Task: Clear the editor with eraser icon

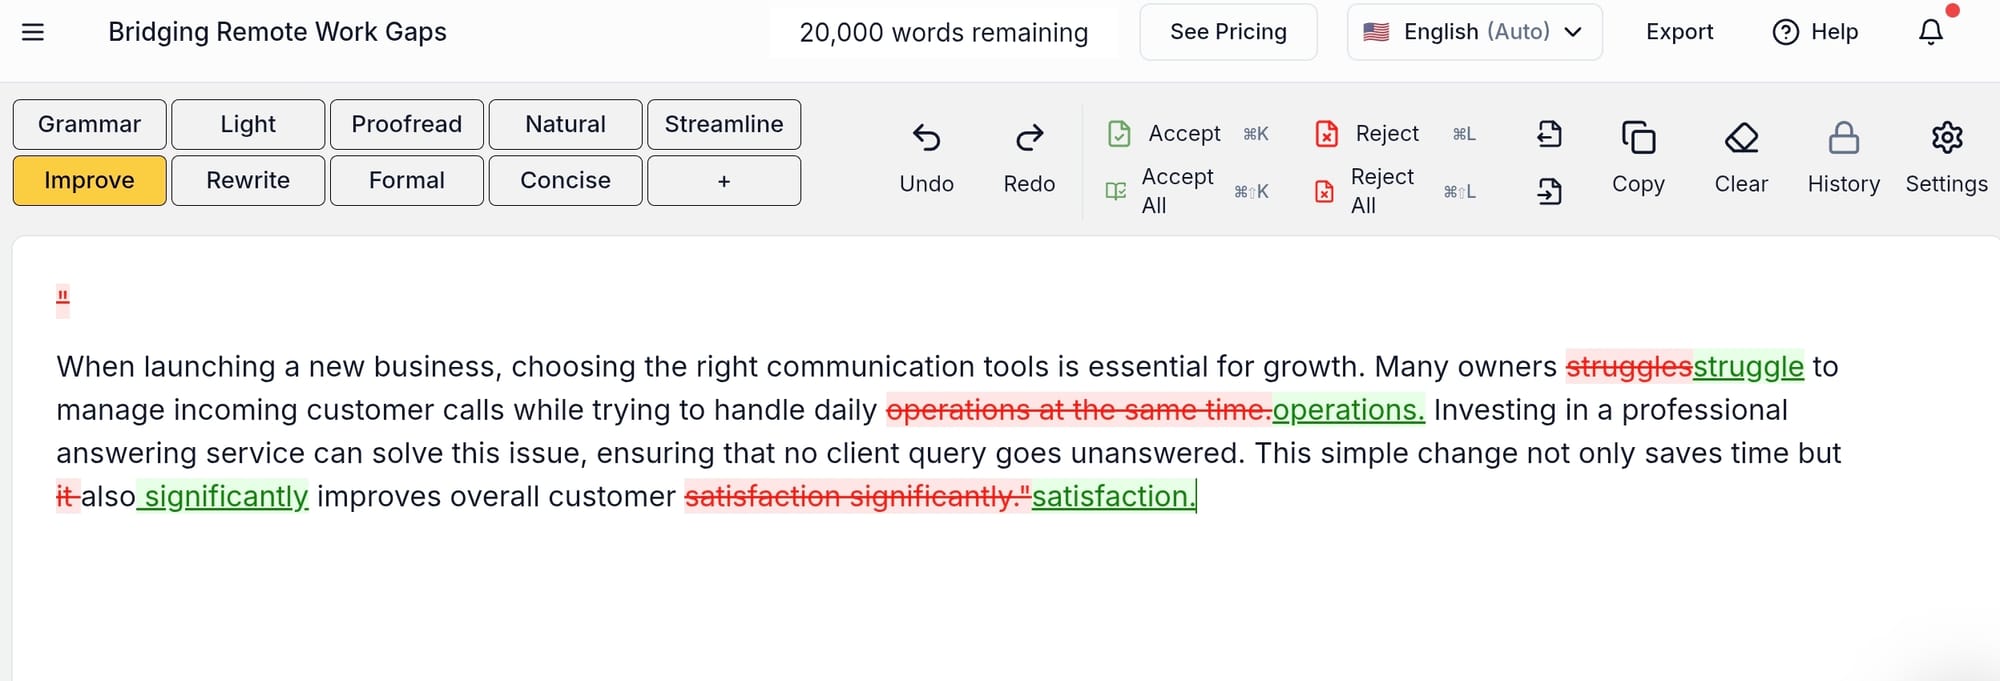Action: pyautogui.click(x=1741, y=137)
